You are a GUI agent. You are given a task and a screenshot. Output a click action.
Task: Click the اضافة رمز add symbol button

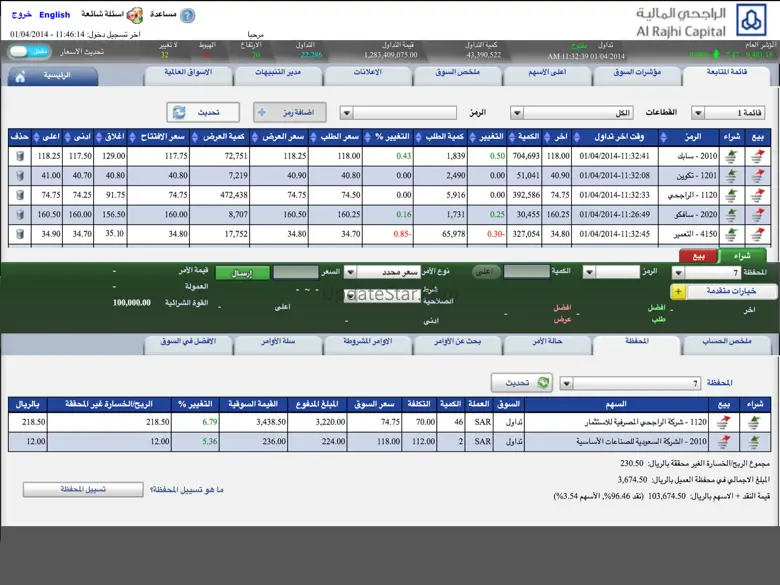pyautogui.click(x=290, y=113)
